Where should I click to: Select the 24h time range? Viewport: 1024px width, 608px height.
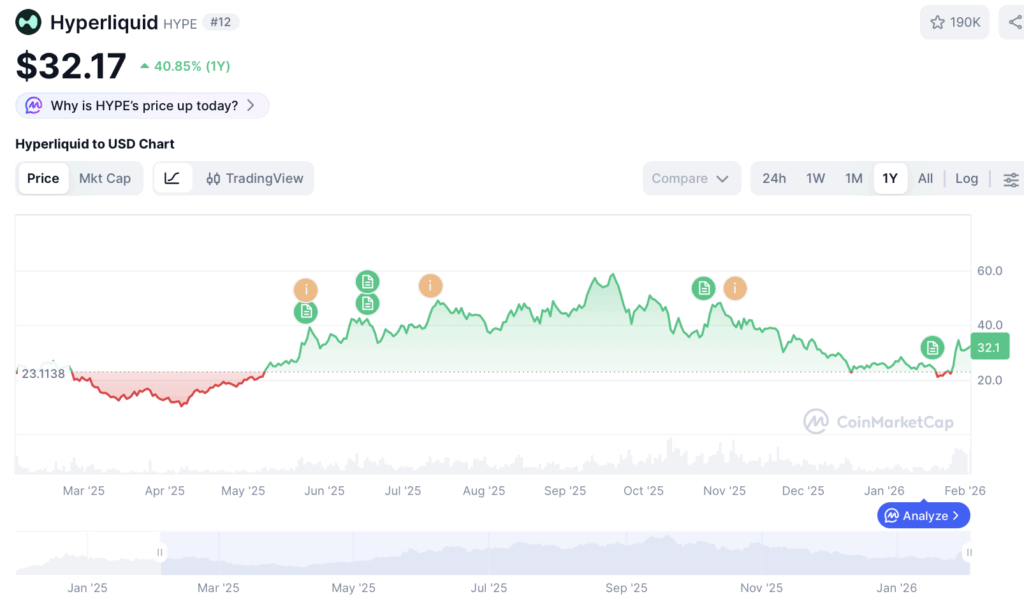tap(774, 178)
